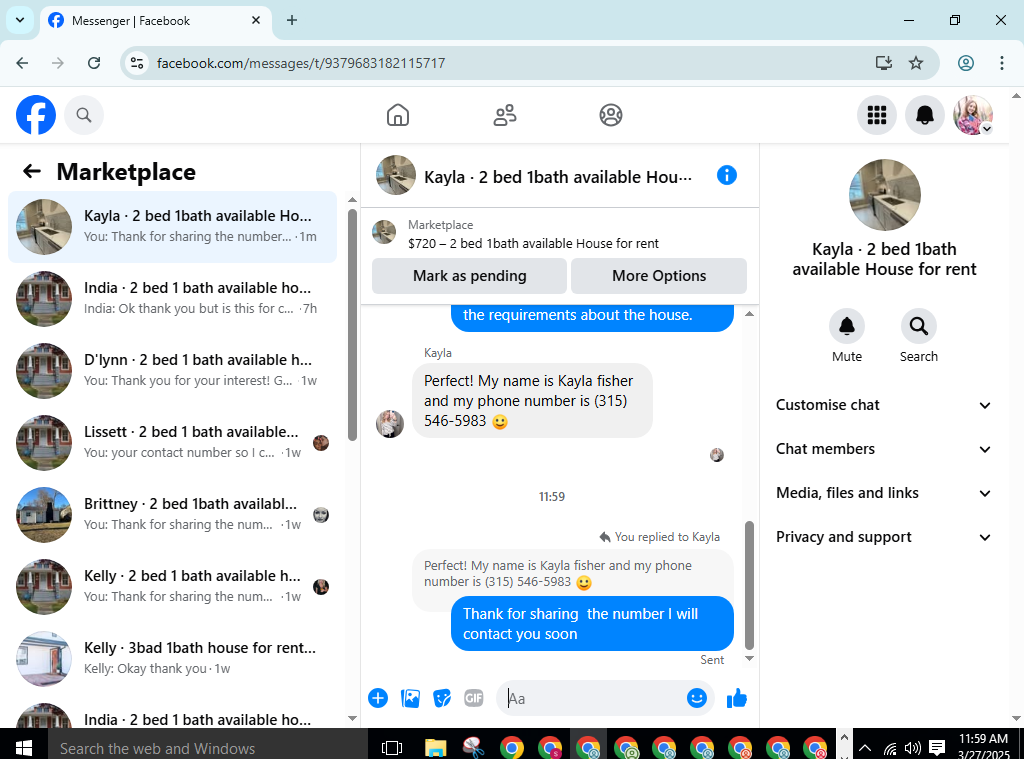Screen dimensions: 1024x759
Task: Focus the Aa message input field
Action: [593, 698]
